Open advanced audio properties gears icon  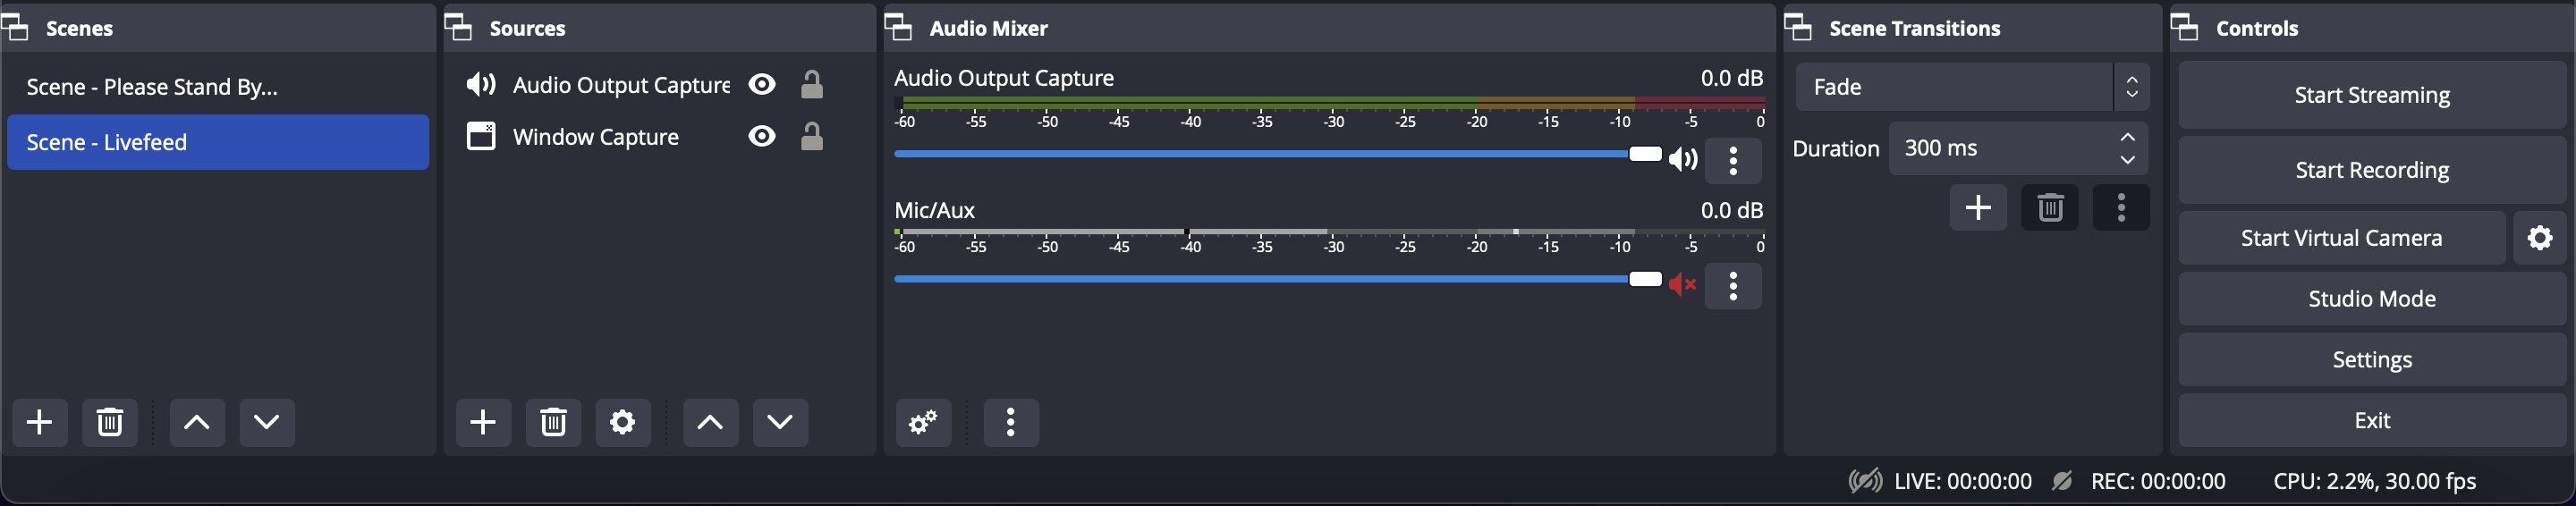point(923,422)
